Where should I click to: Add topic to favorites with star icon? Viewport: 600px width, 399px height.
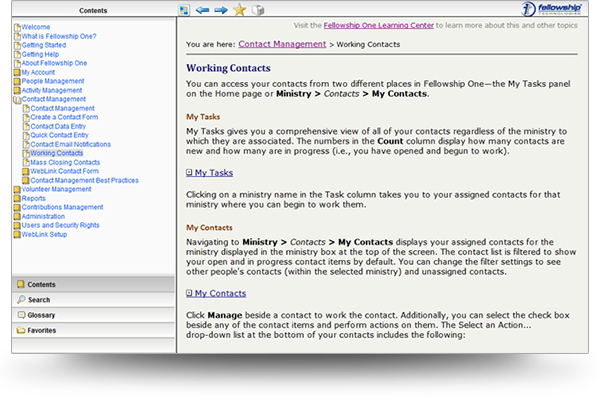[x=240, y=10]
